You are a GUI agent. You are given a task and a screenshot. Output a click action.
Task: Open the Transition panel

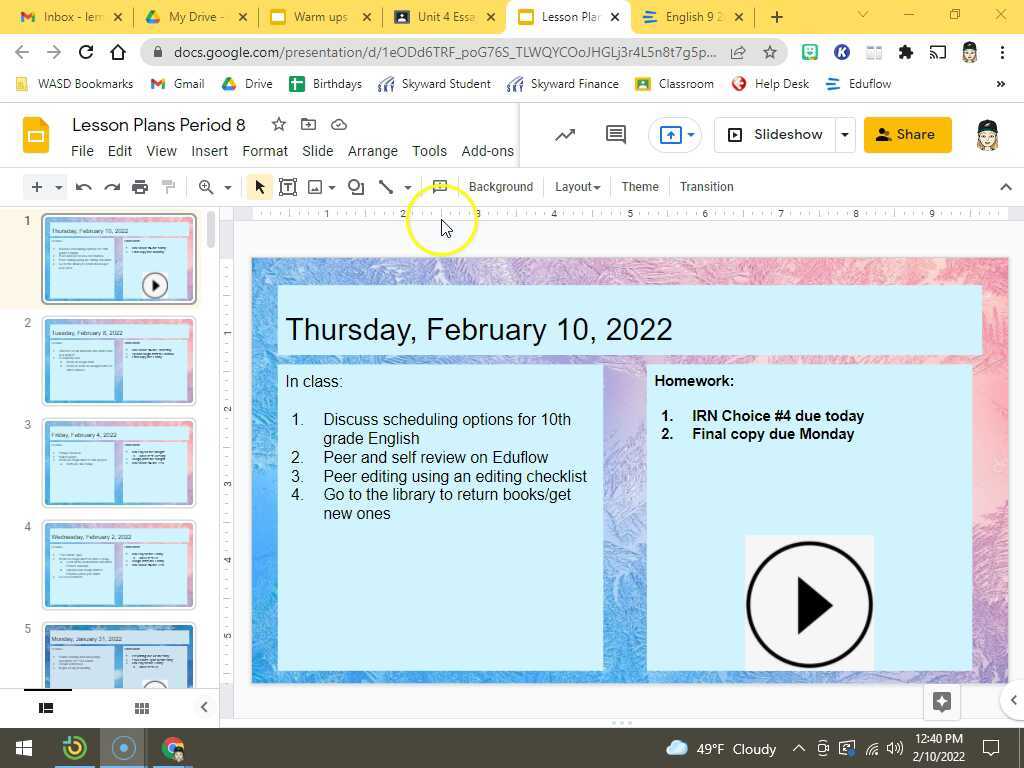[x=707, y=187]
